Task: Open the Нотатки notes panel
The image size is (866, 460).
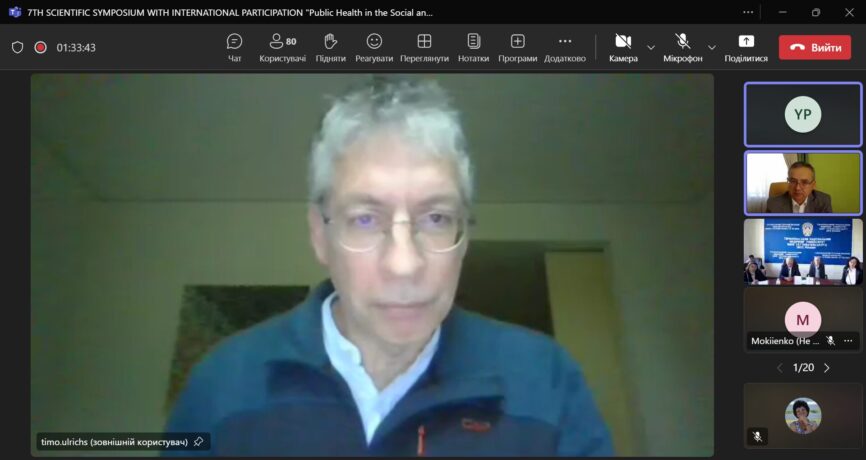Action: [473, 47]
